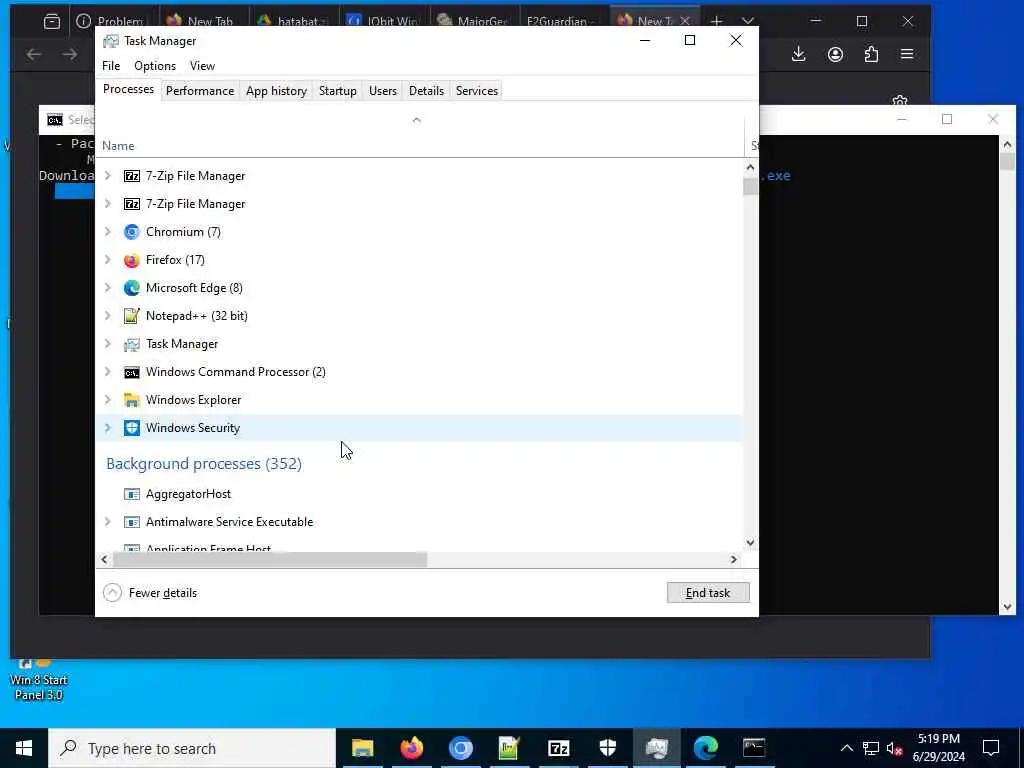Viewport: 1024px width, 768px height.
Task: Click the horizontal scrollbar in Task Manager
Action: (270, 560)
